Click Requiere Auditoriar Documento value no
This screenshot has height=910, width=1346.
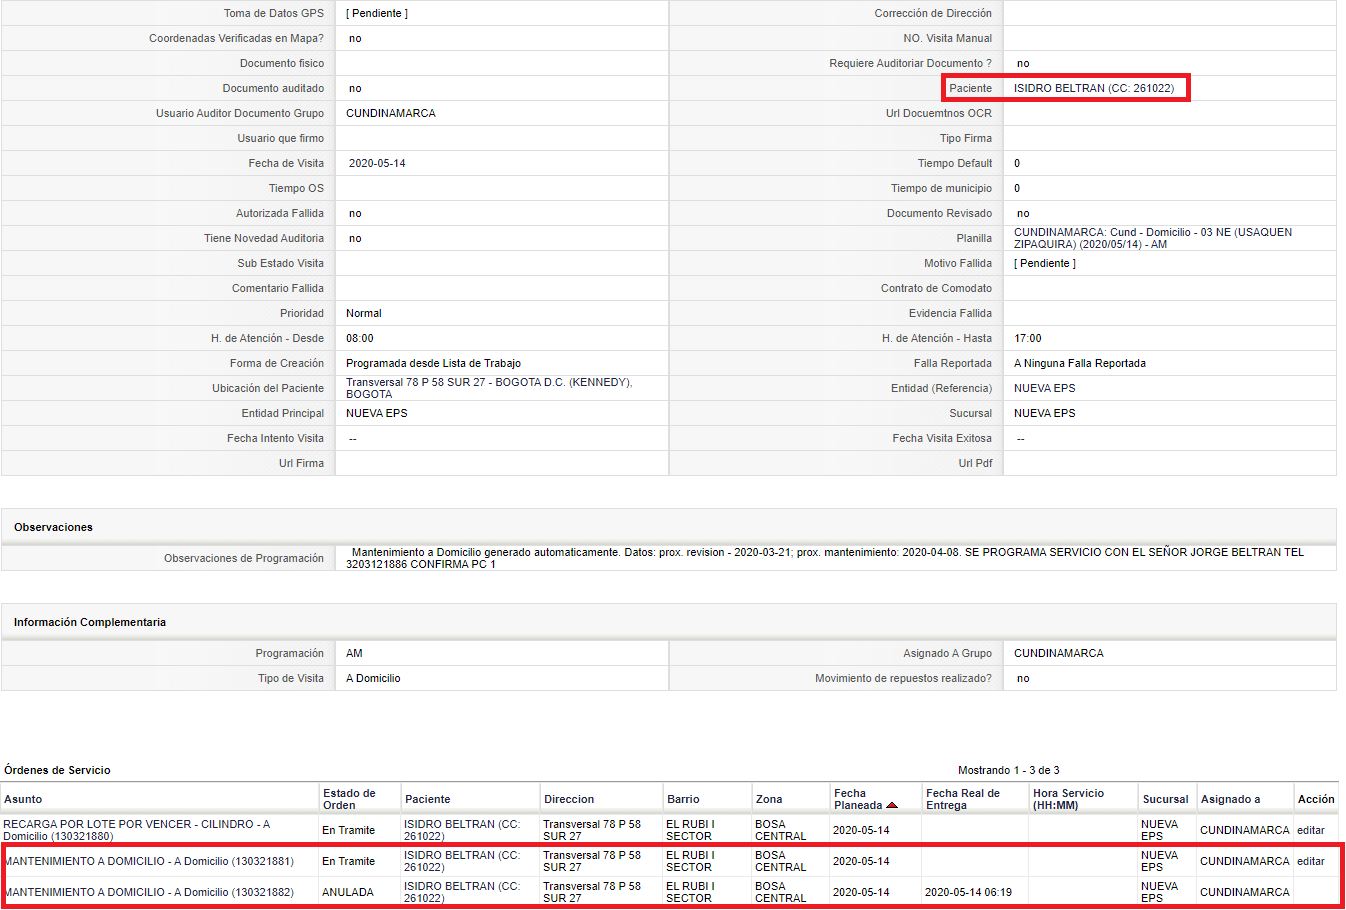click(x=1023, y=63)
